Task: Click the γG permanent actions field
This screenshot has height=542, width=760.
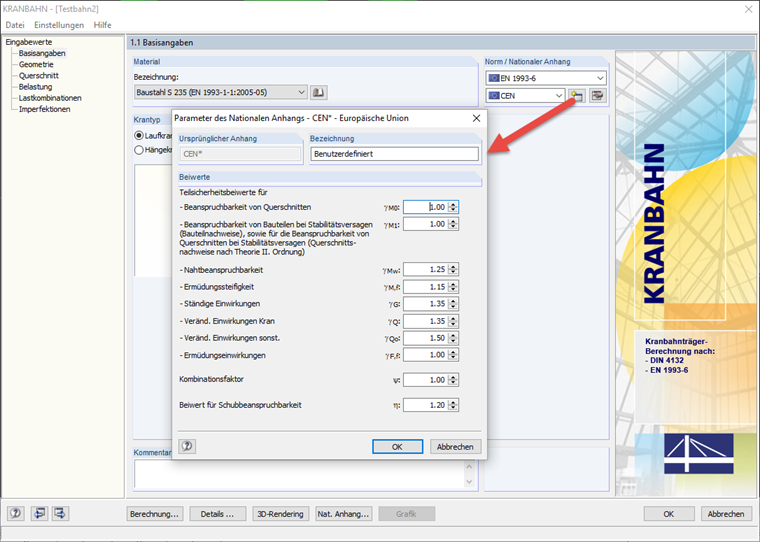Action: coord(426,304)
